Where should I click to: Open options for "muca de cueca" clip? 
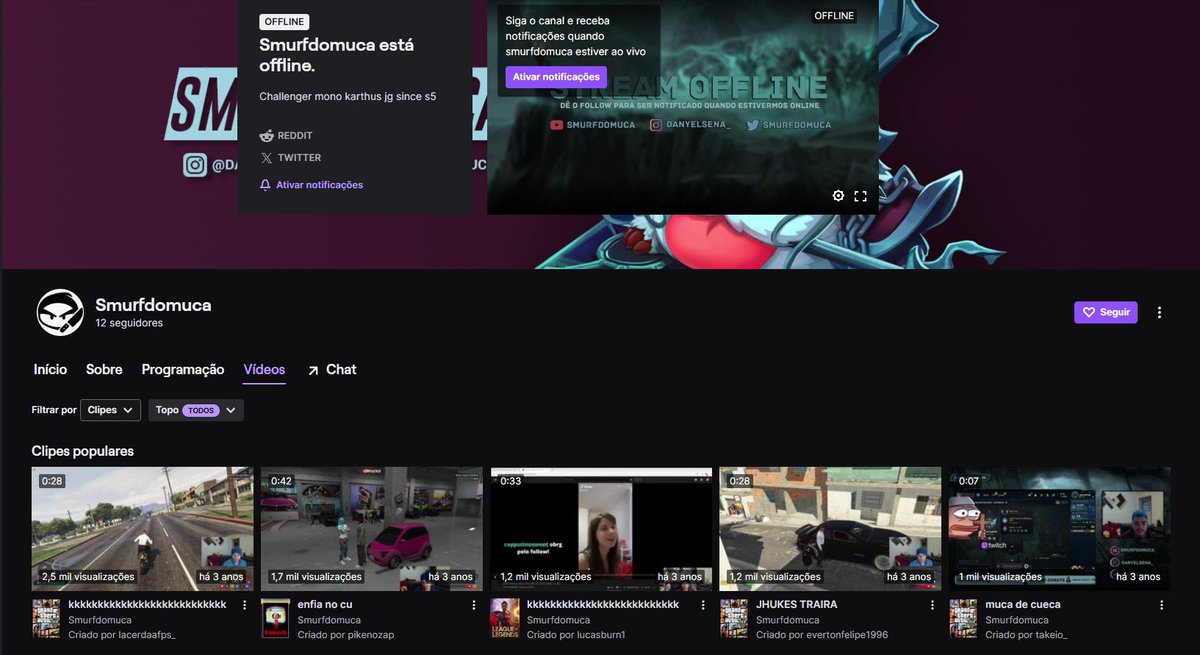click(1161, 605)
